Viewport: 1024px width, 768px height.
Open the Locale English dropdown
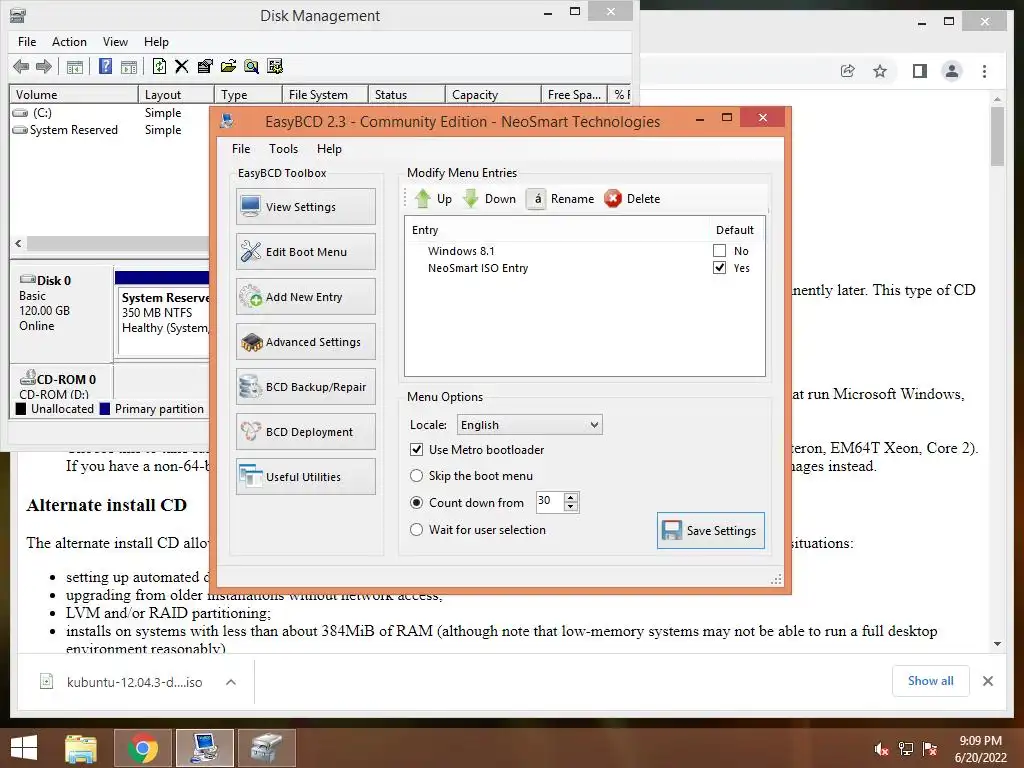point(530,424)
